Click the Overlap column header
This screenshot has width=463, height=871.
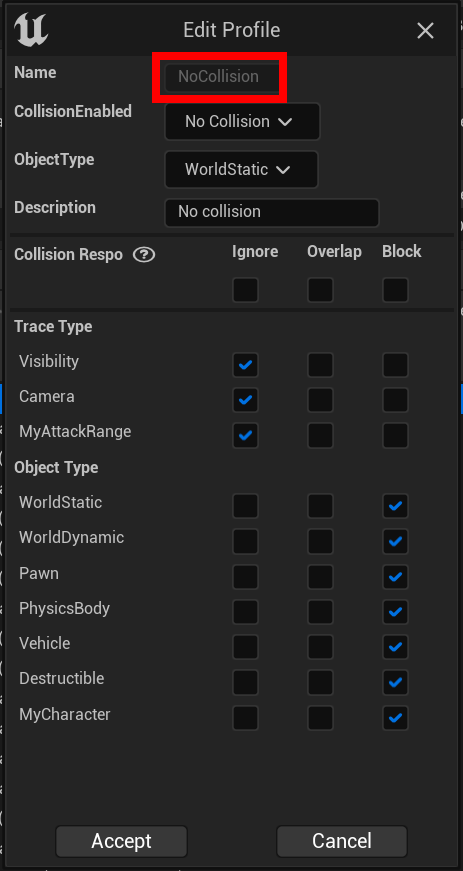pos(334,252)
